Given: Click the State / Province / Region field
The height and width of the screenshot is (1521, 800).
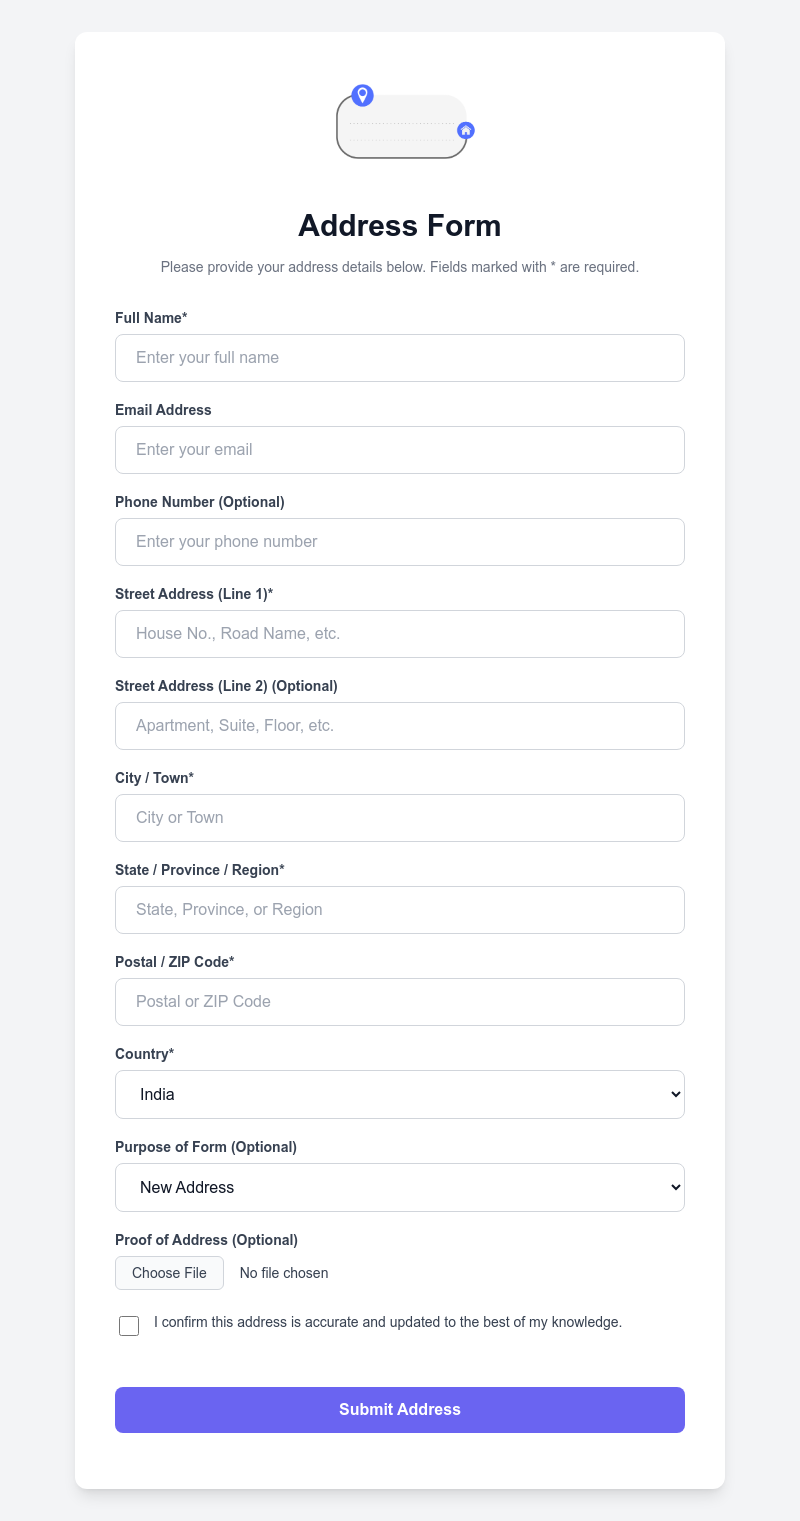Looking at the screenshot, I should click(x=400, y=909).
